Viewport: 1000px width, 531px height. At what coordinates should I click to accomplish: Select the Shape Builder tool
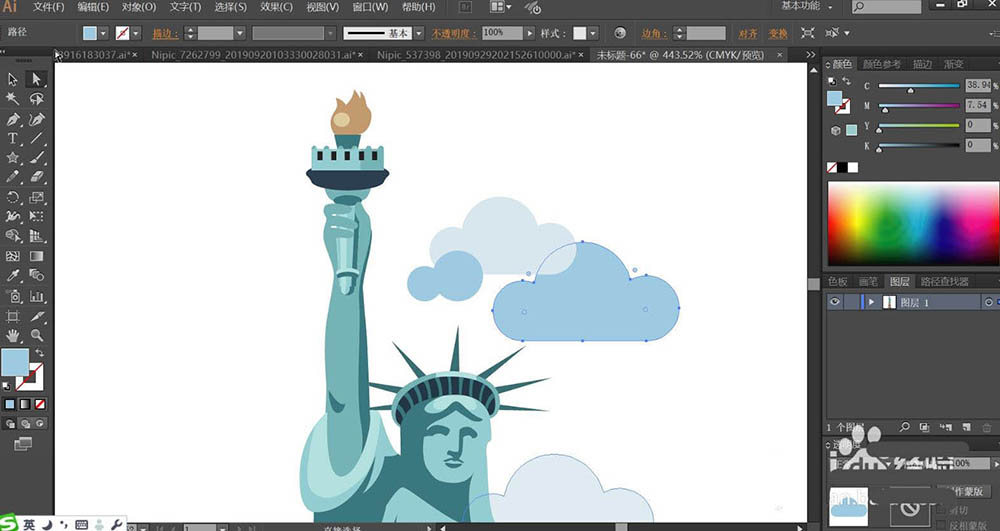point(13,236)
